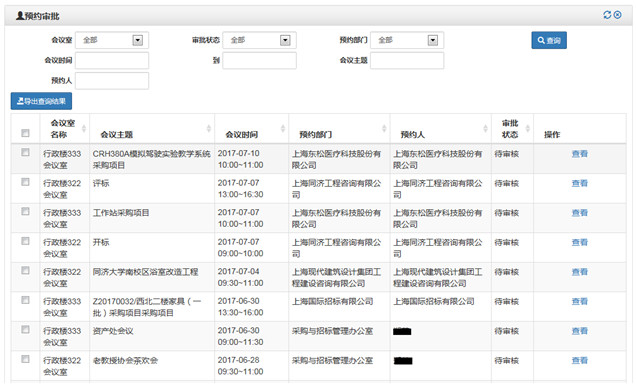Open 查看 link for 资产处会议 row
The width and height of the screenshot is (636, 385).
[x=580, y=331]
